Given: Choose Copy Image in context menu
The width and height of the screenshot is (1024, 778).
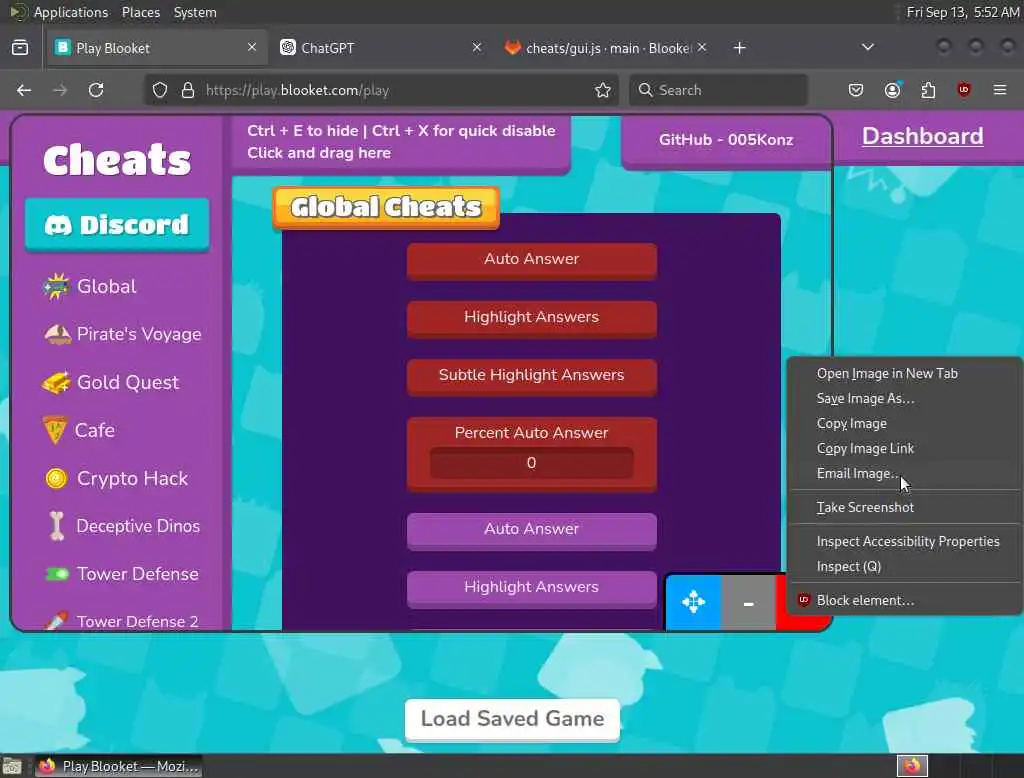Looking at the screenshot, I should (x=904, y=423).
